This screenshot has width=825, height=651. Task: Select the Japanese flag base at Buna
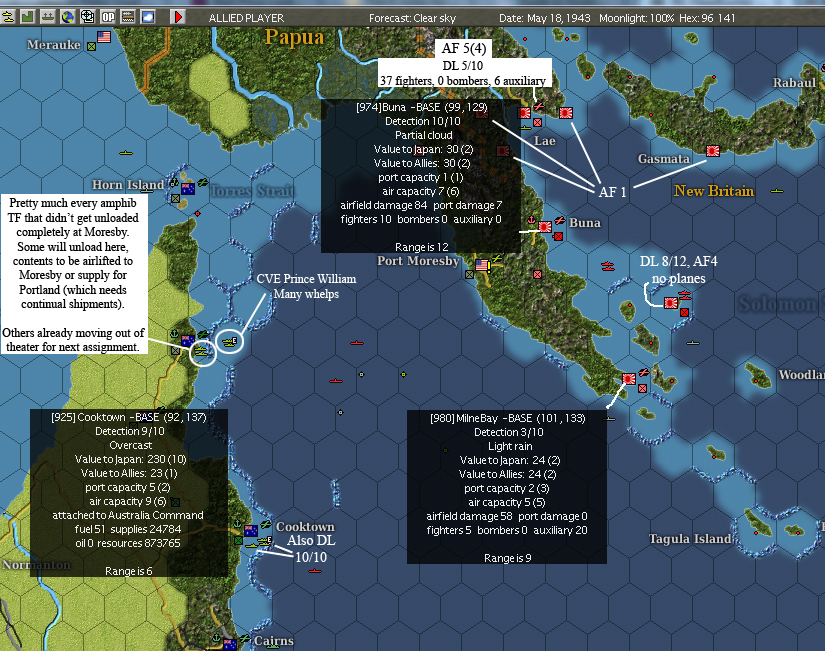[545, 227]
